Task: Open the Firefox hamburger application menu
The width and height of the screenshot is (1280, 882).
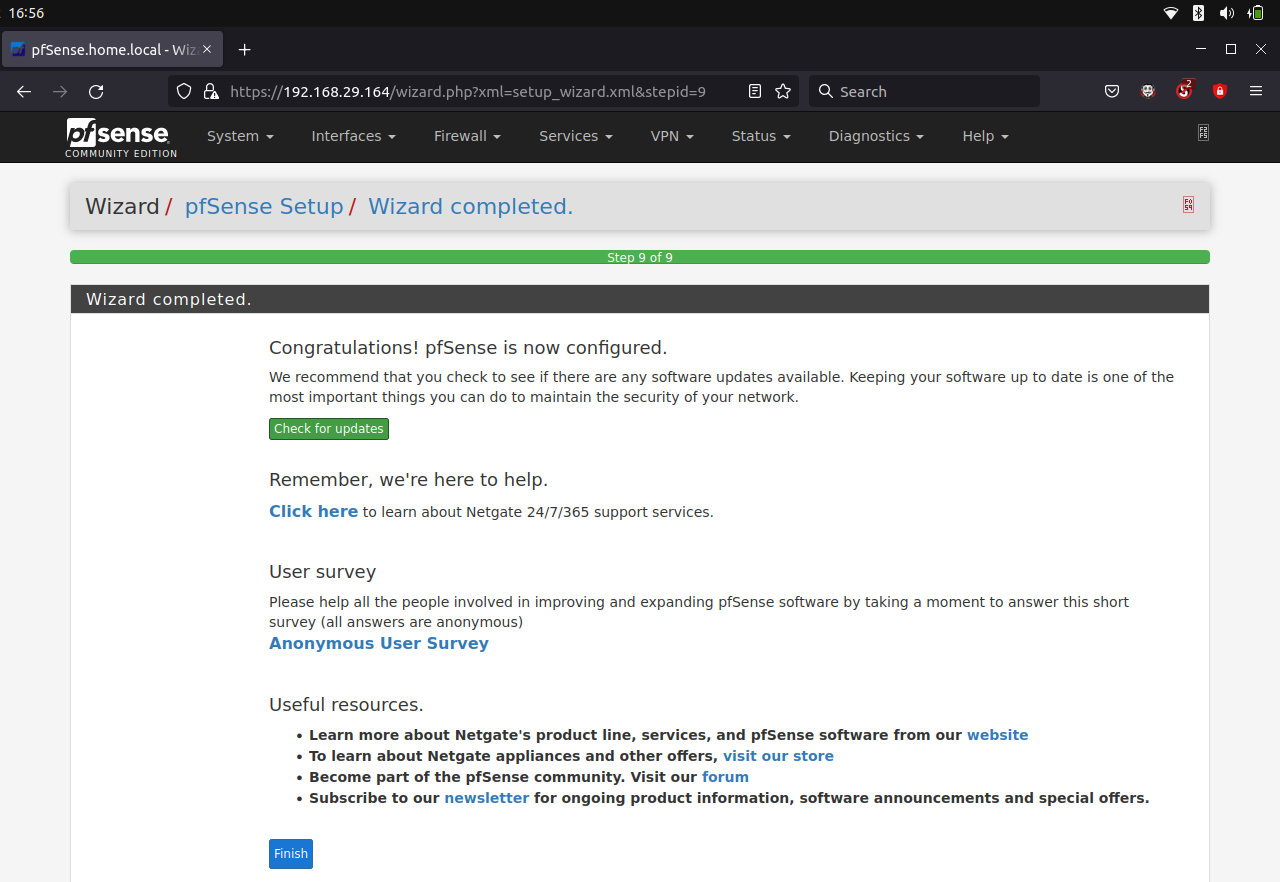Action: click(1256, 91)
